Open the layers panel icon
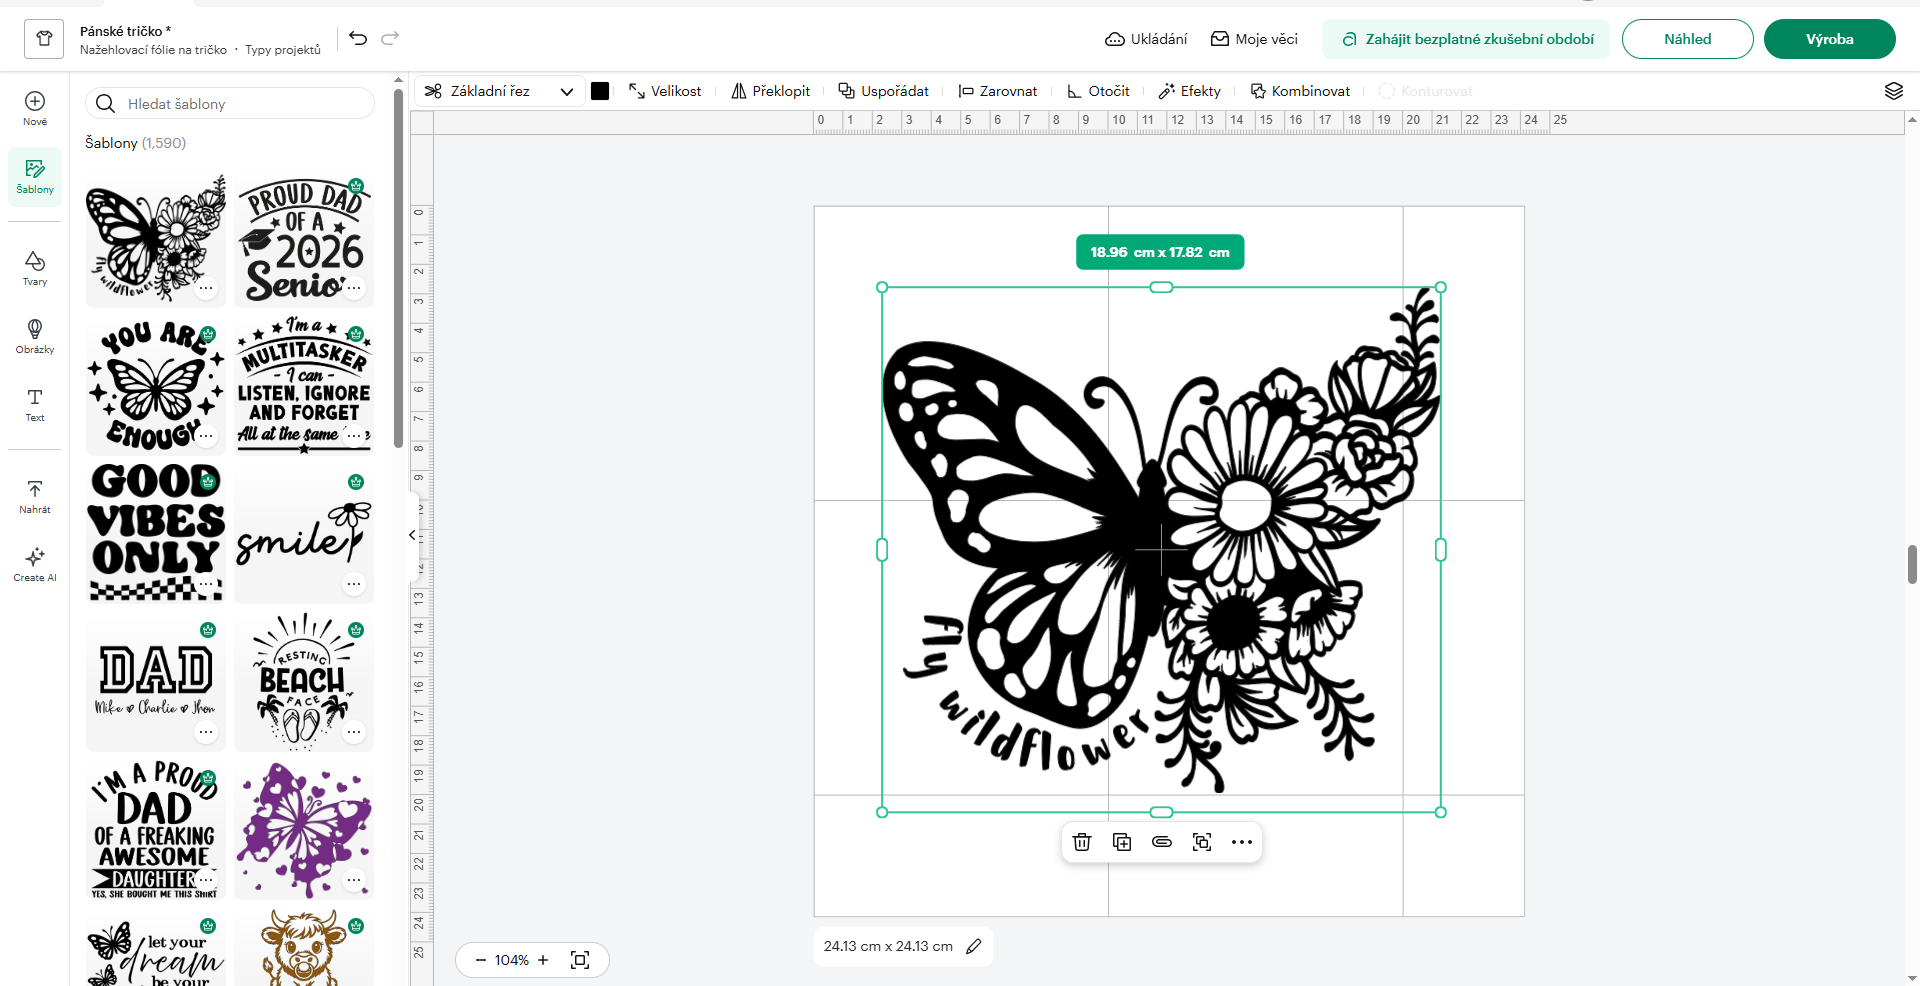 (x=1893, y=91)
